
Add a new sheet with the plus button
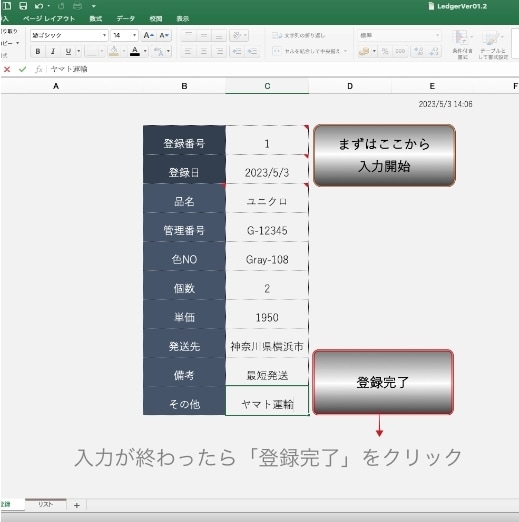(x=77, y=505)
